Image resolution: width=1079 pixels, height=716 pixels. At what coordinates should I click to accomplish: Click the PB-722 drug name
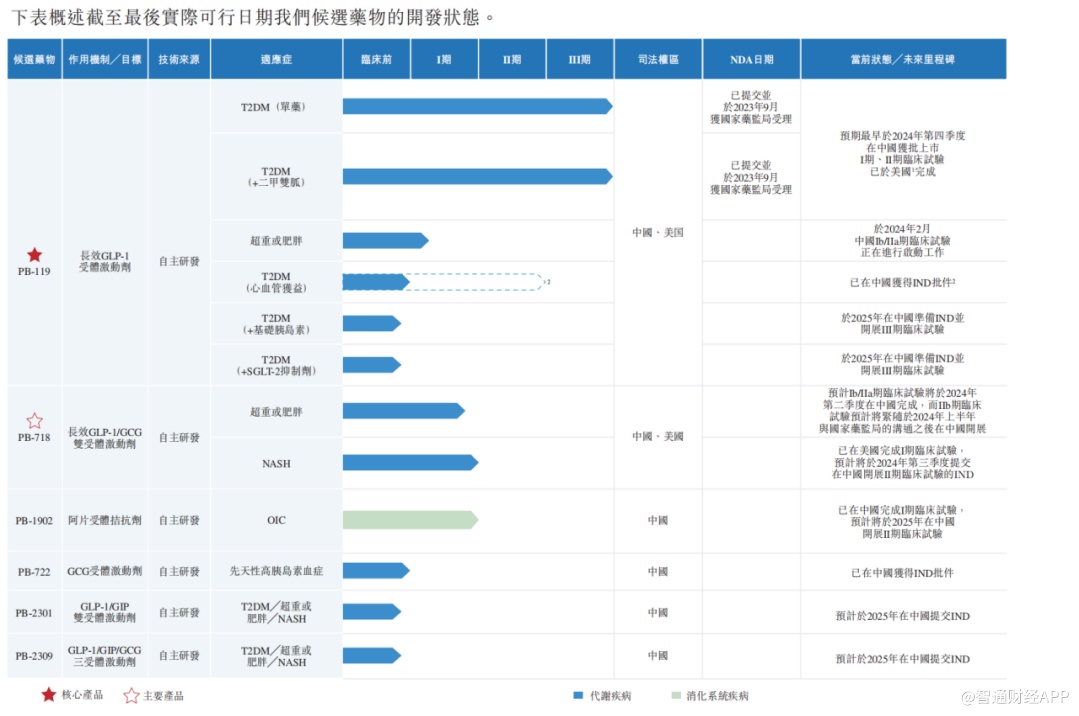(34, 571)
